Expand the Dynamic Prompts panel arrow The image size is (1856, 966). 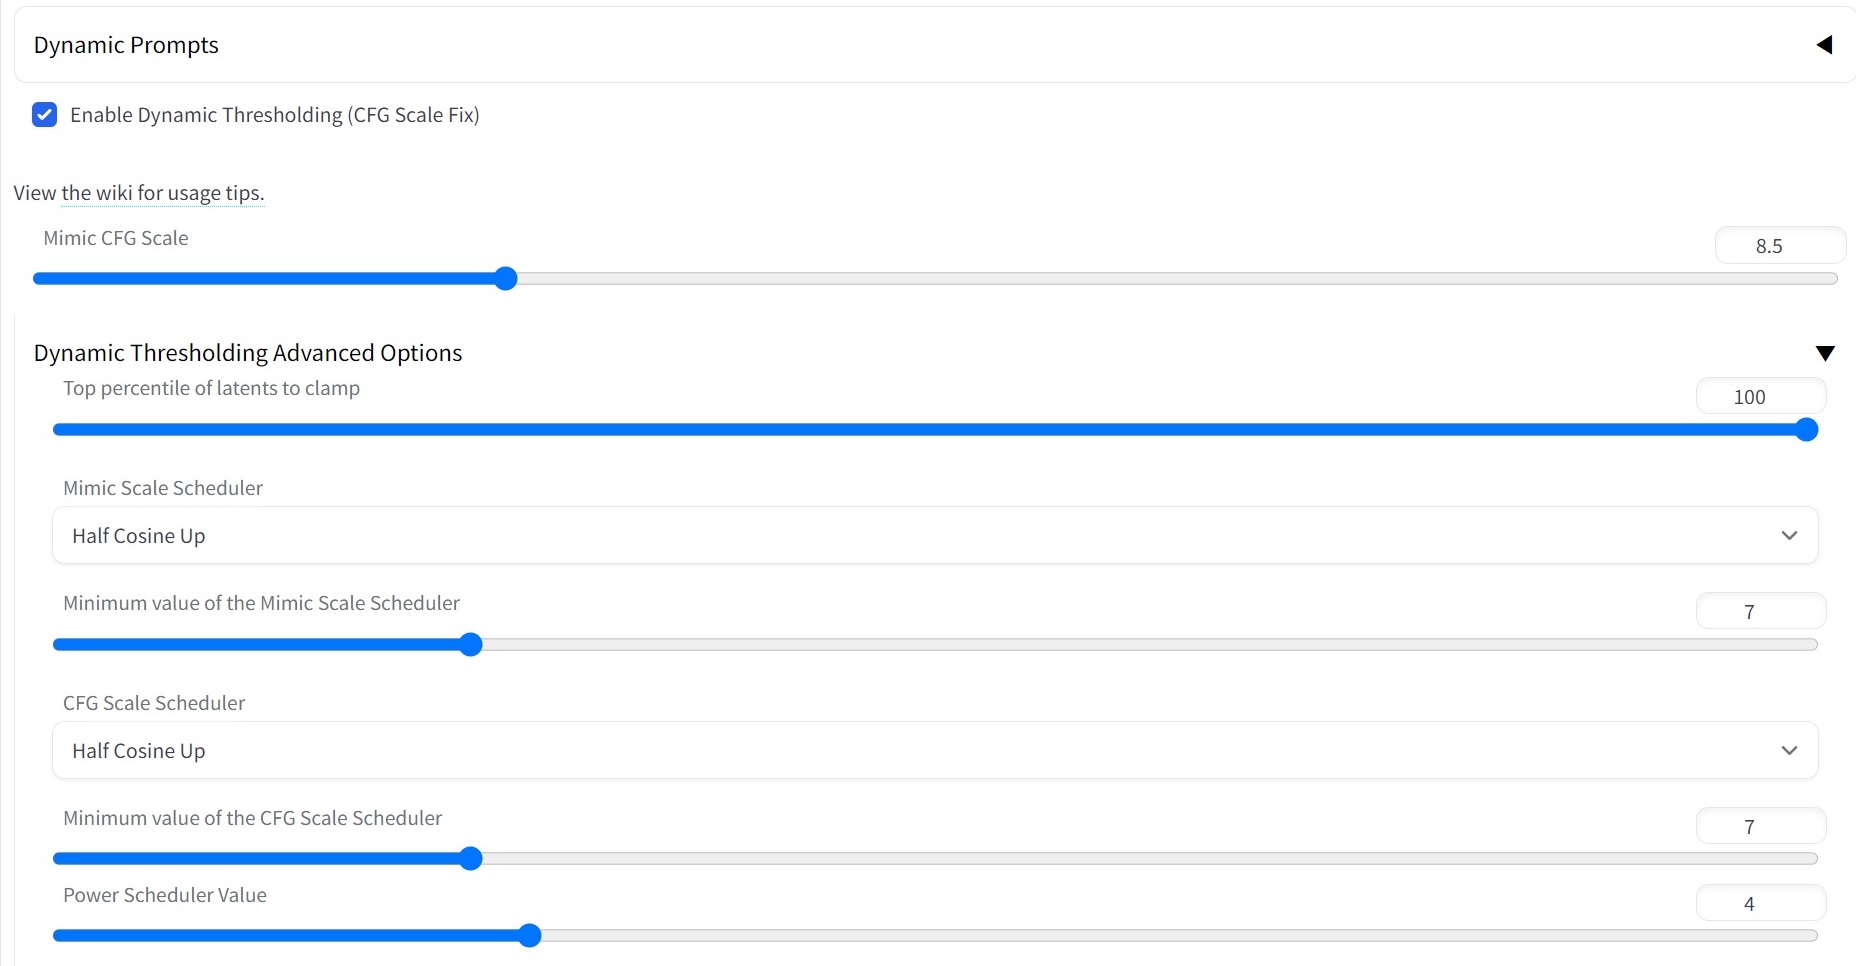pos(1824,45)
